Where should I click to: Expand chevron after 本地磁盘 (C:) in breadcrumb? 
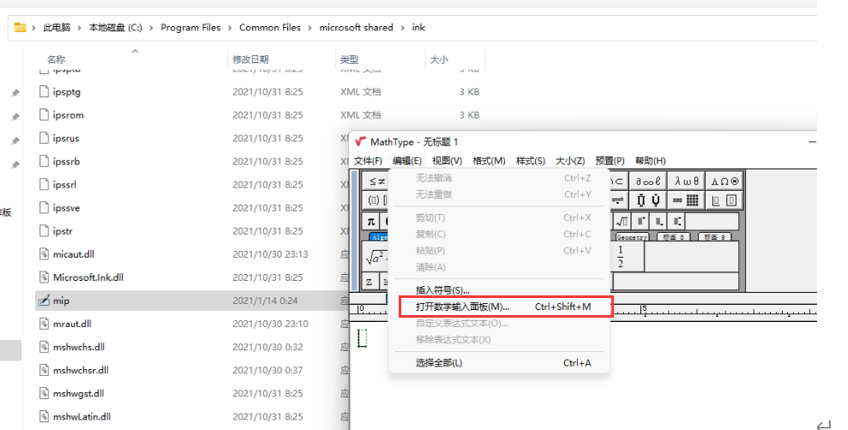point(151,28)
